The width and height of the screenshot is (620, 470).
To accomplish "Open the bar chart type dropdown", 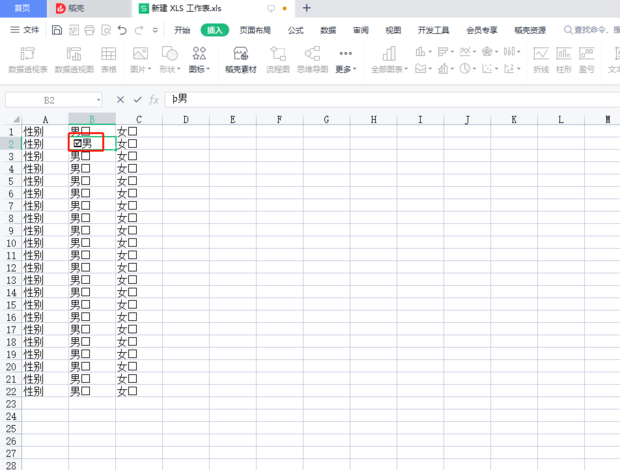I will [446, 51].
